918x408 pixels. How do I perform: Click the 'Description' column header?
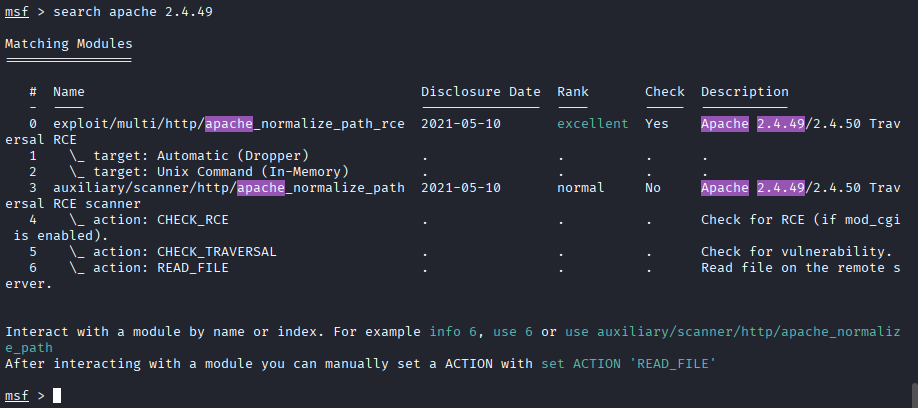point(745,92)
